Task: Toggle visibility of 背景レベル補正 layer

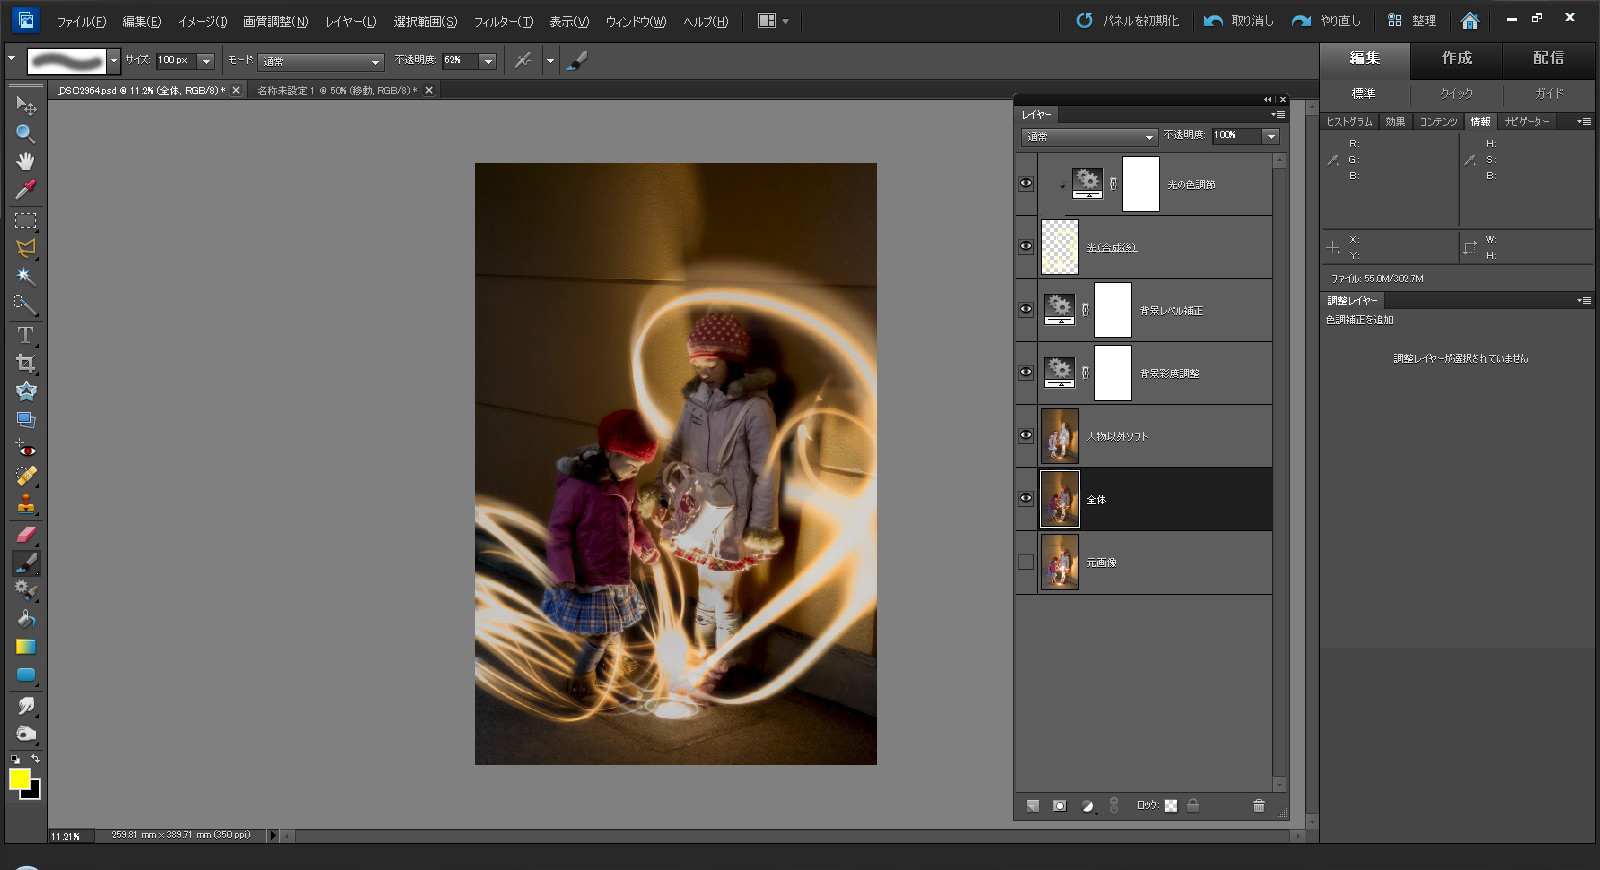Action: [1026, 310]
